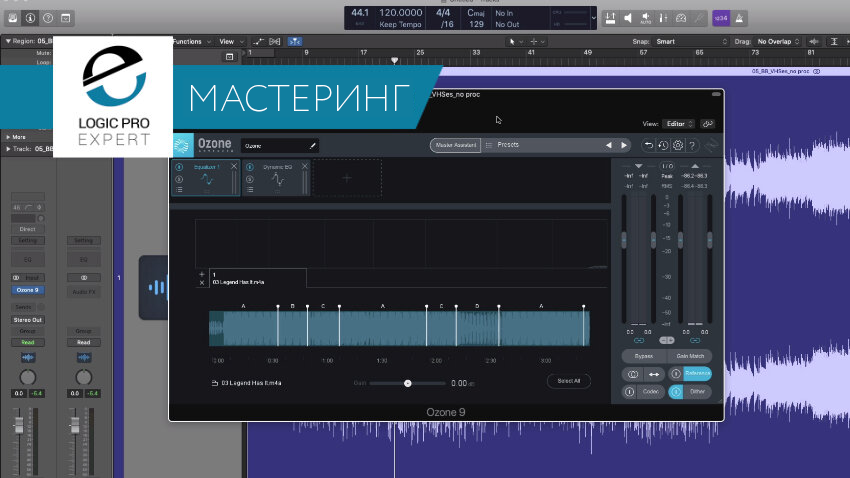Edit the Ozone preset name pencil icon
Screen dimensions: 850x478
312,146
